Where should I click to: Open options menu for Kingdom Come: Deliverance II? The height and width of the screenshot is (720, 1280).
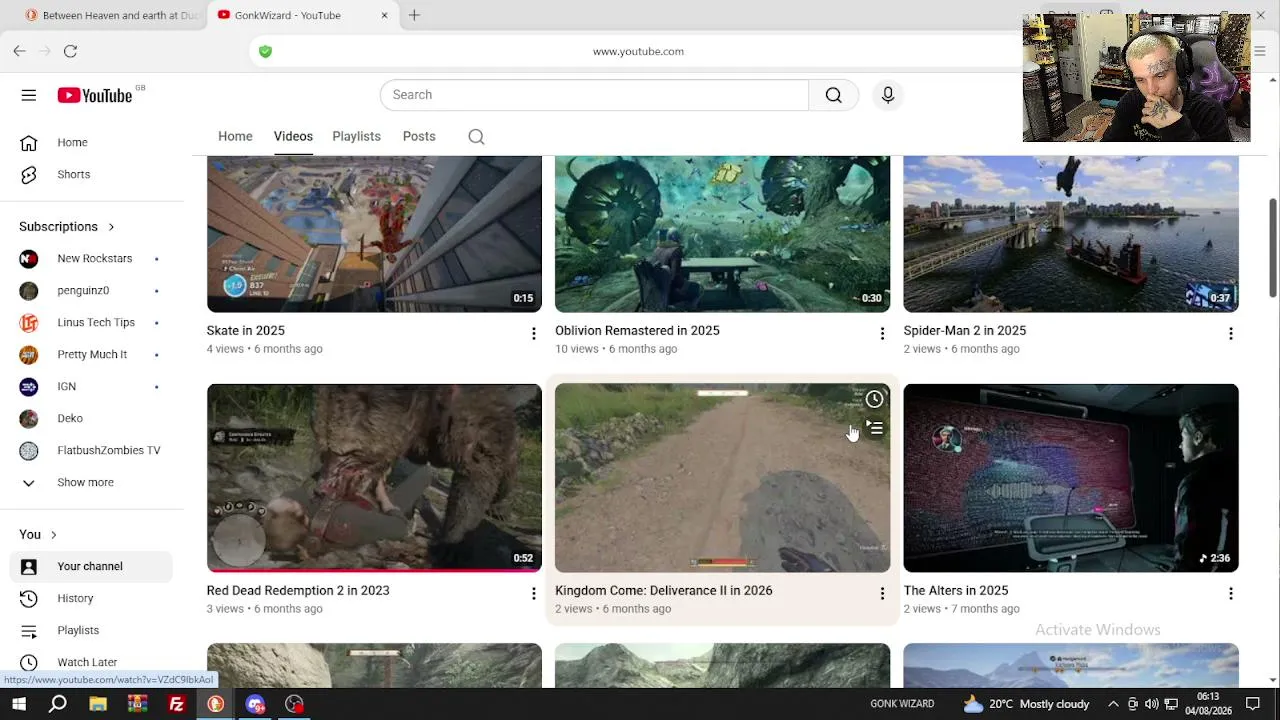click(x=882, y=594)
